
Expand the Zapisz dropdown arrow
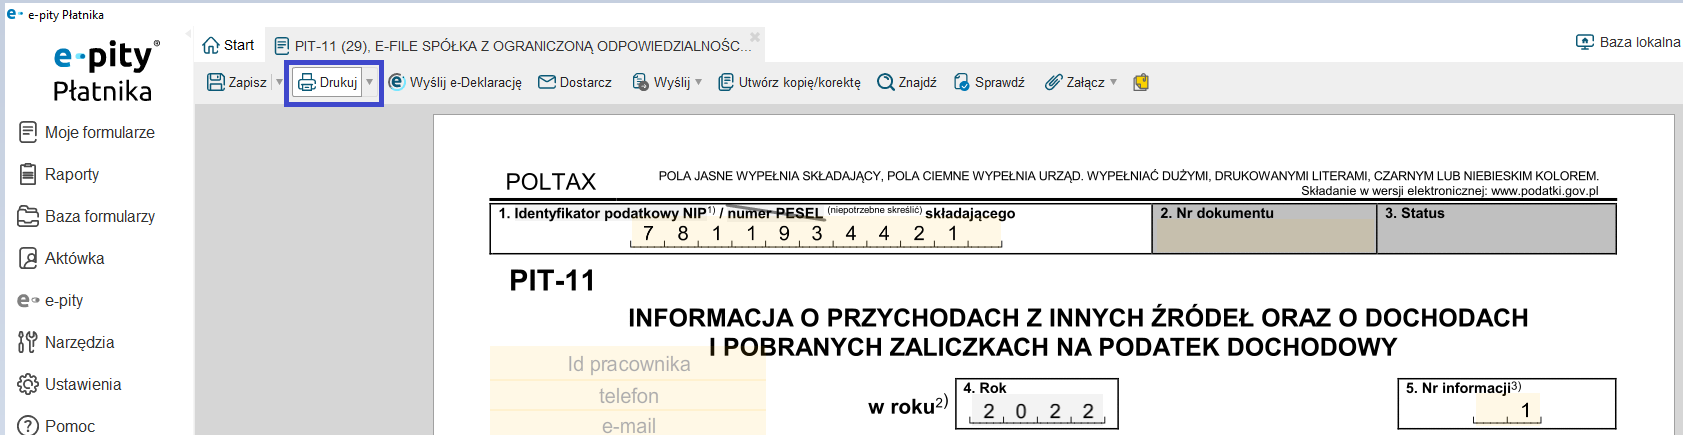tap(278, 82)
